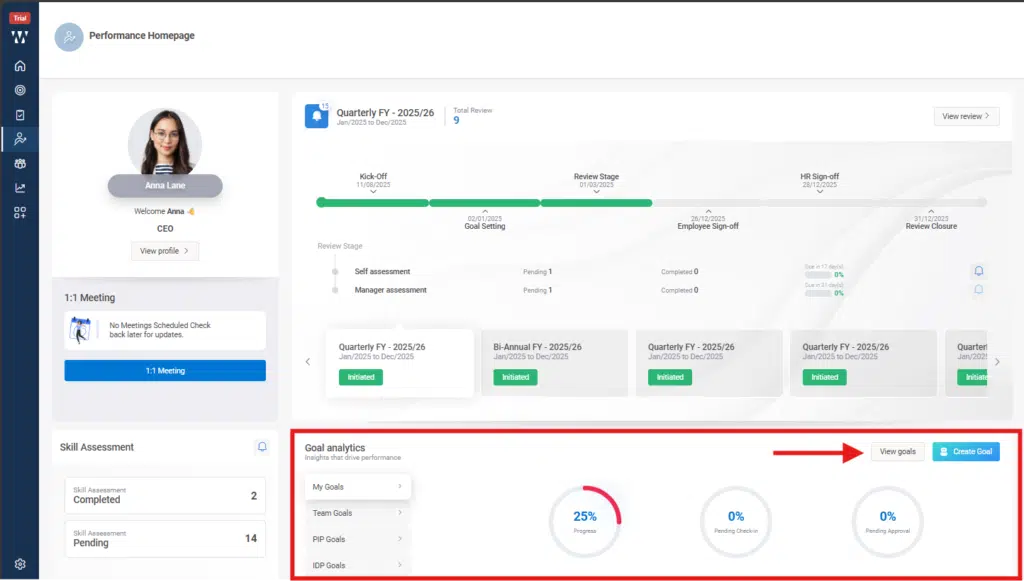The image size is (1024, 581).
Task: Open the Teams icon in left sidebar
Action: click(20, 163)
